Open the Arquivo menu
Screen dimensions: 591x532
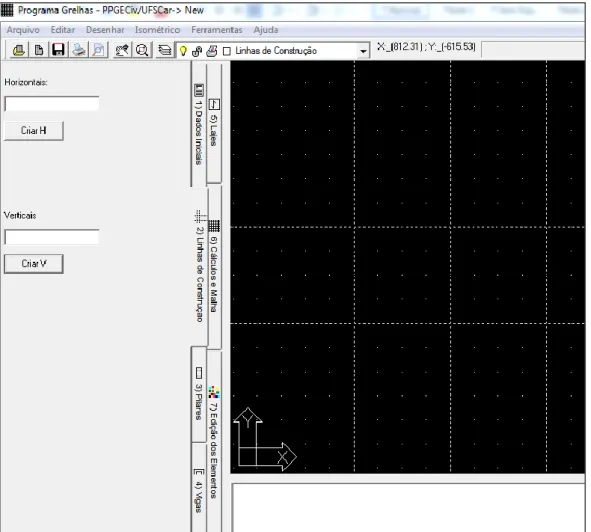[23, 30]
